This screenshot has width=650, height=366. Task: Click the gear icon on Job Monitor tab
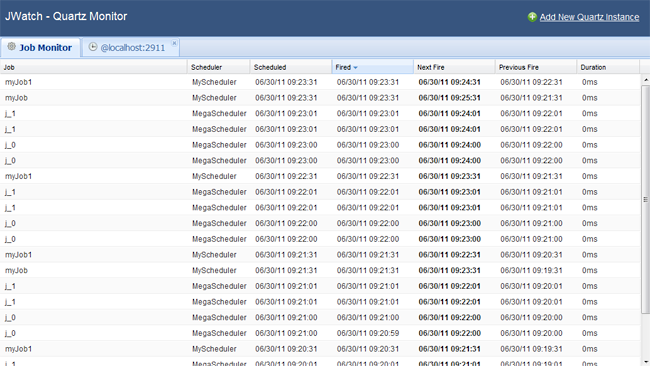pos(12,46)
